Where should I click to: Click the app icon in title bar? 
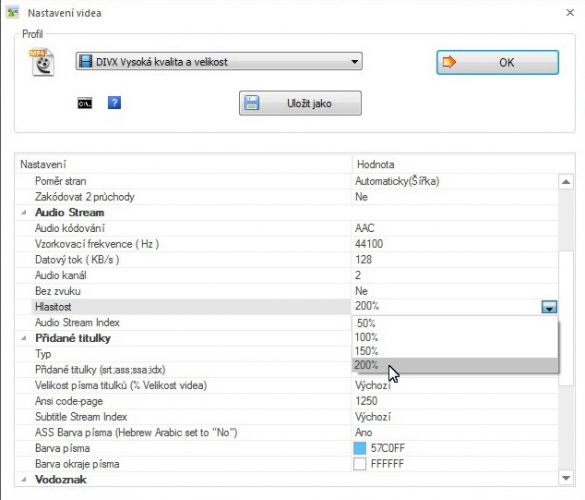tap(12, 12)
